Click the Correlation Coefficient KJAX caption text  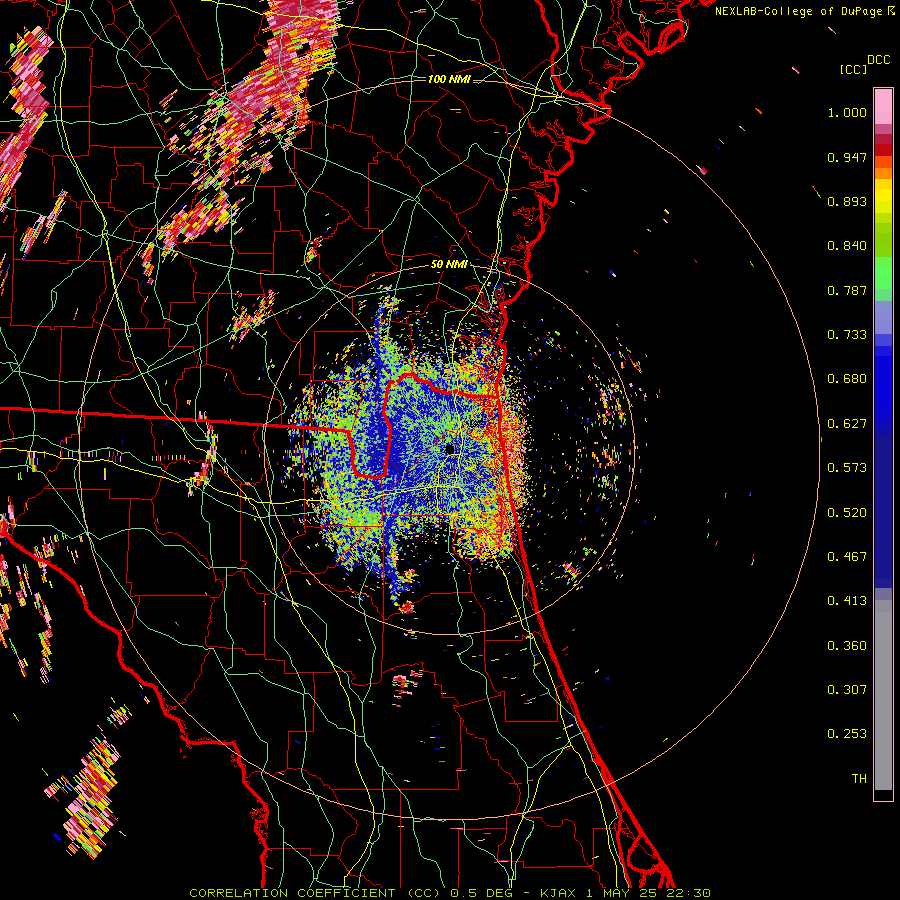(450, 893)
